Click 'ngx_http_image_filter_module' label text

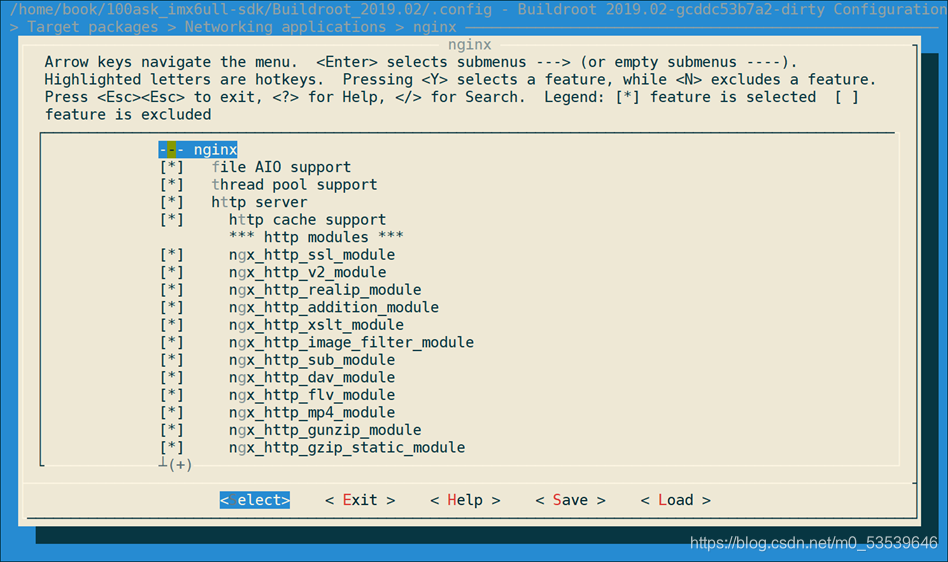tap(351, 342)
